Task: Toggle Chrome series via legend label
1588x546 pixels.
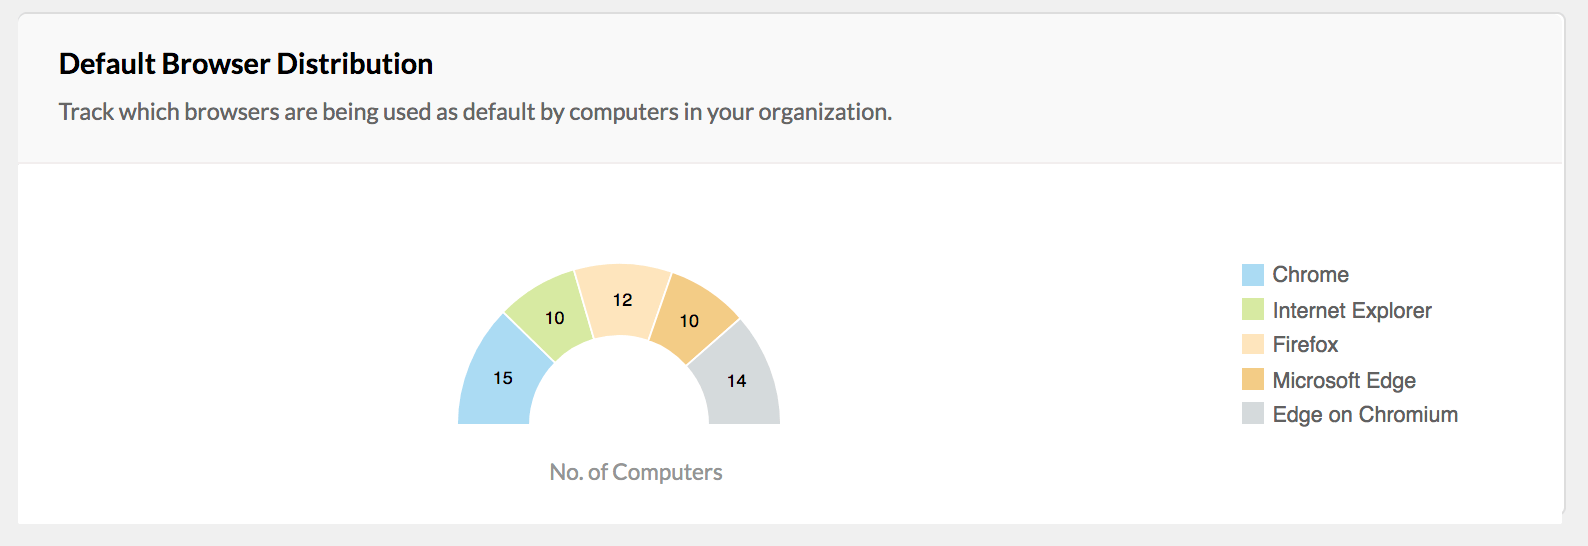Action: point(1310,275)
